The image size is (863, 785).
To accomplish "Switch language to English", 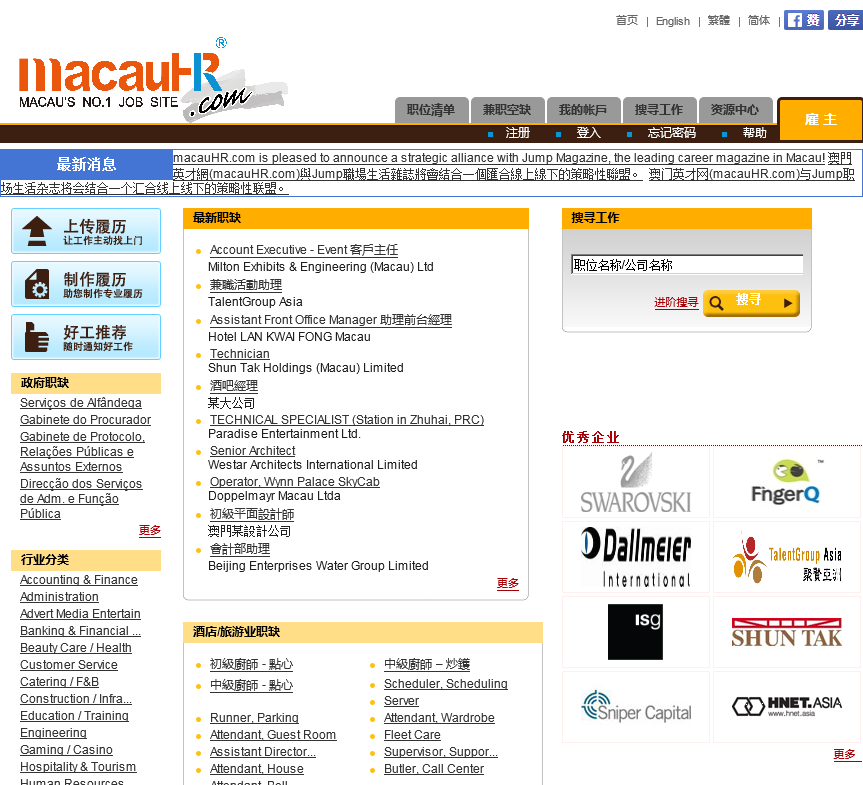I will tap(673, 21).
